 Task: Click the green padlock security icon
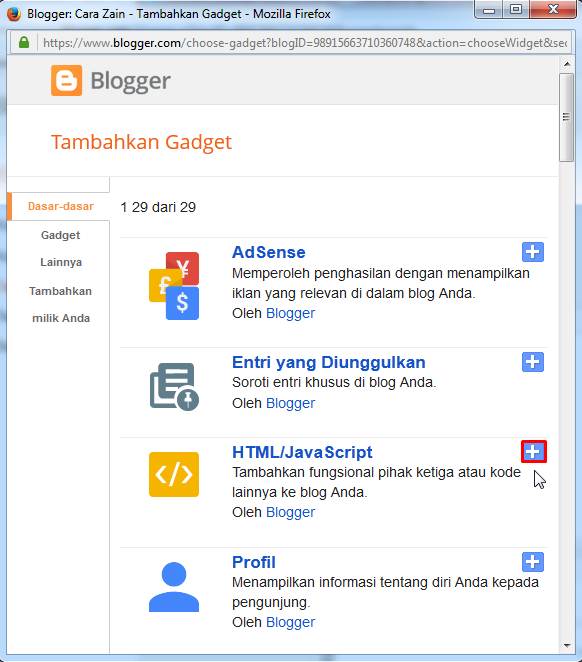click(24, 42)
